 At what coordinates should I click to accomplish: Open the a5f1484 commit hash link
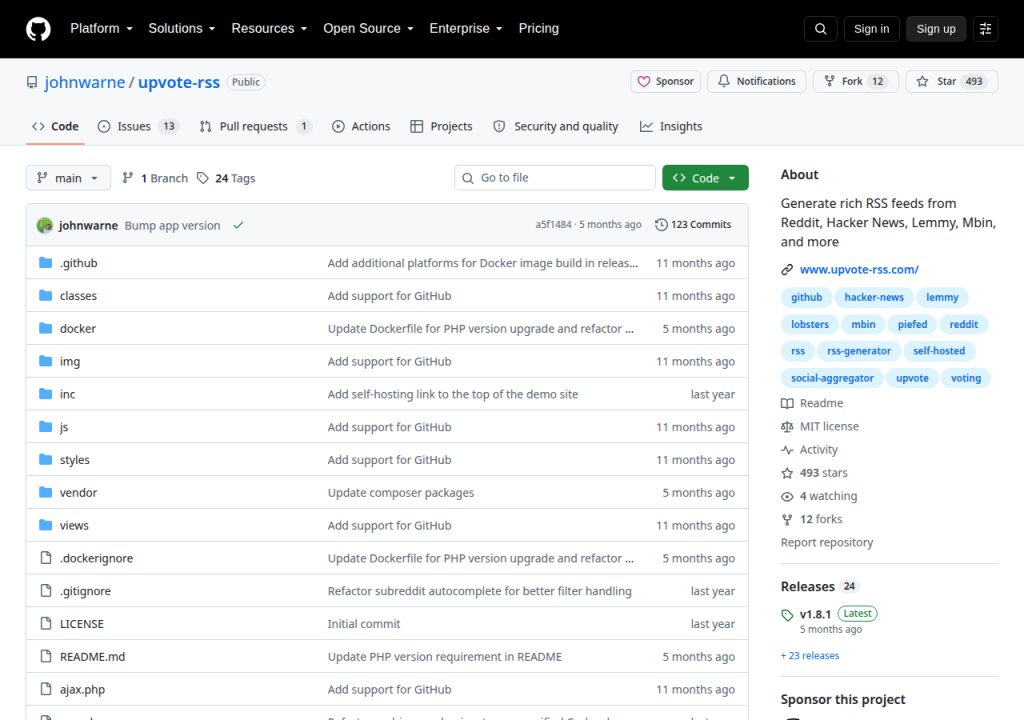(553, 225)
